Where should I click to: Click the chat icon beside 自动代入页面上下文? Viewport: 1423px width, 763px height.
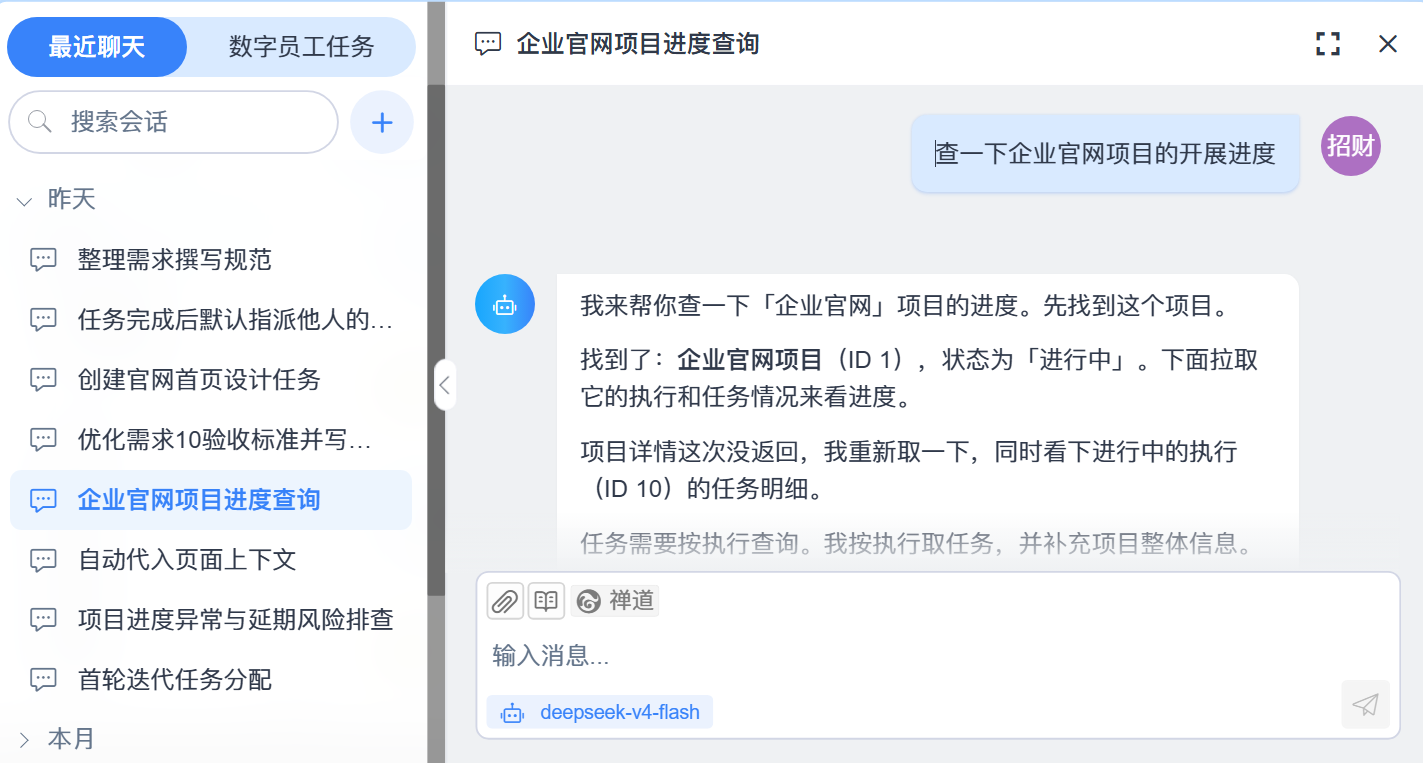coord(43,560)
